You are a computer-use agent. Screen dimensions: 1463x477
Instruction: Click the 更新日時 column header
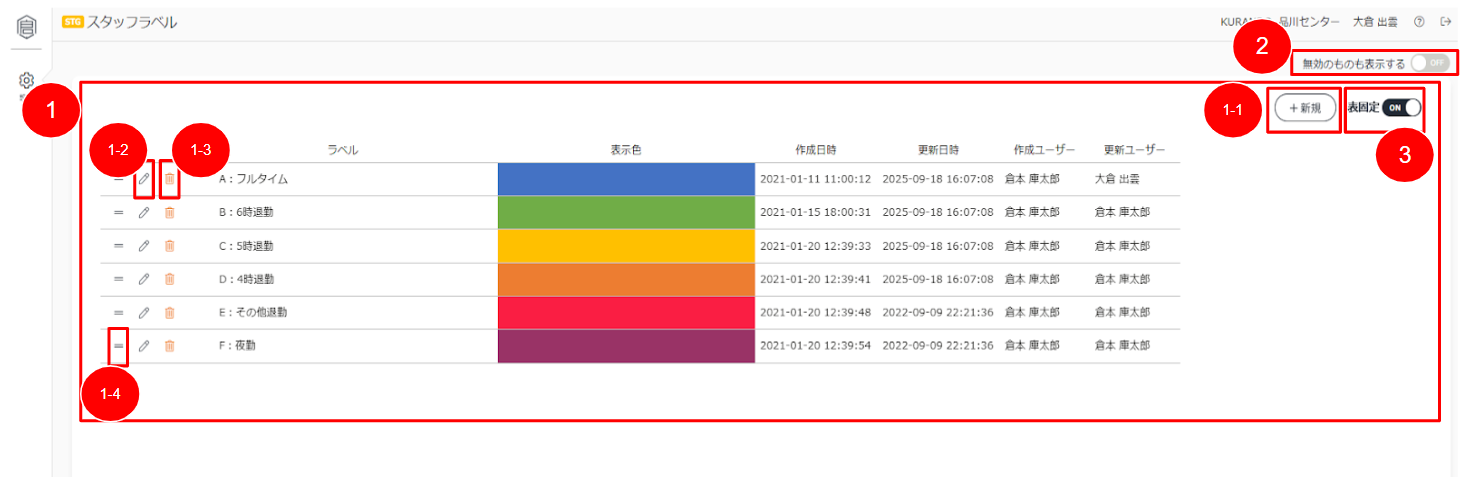click(938, 150)
